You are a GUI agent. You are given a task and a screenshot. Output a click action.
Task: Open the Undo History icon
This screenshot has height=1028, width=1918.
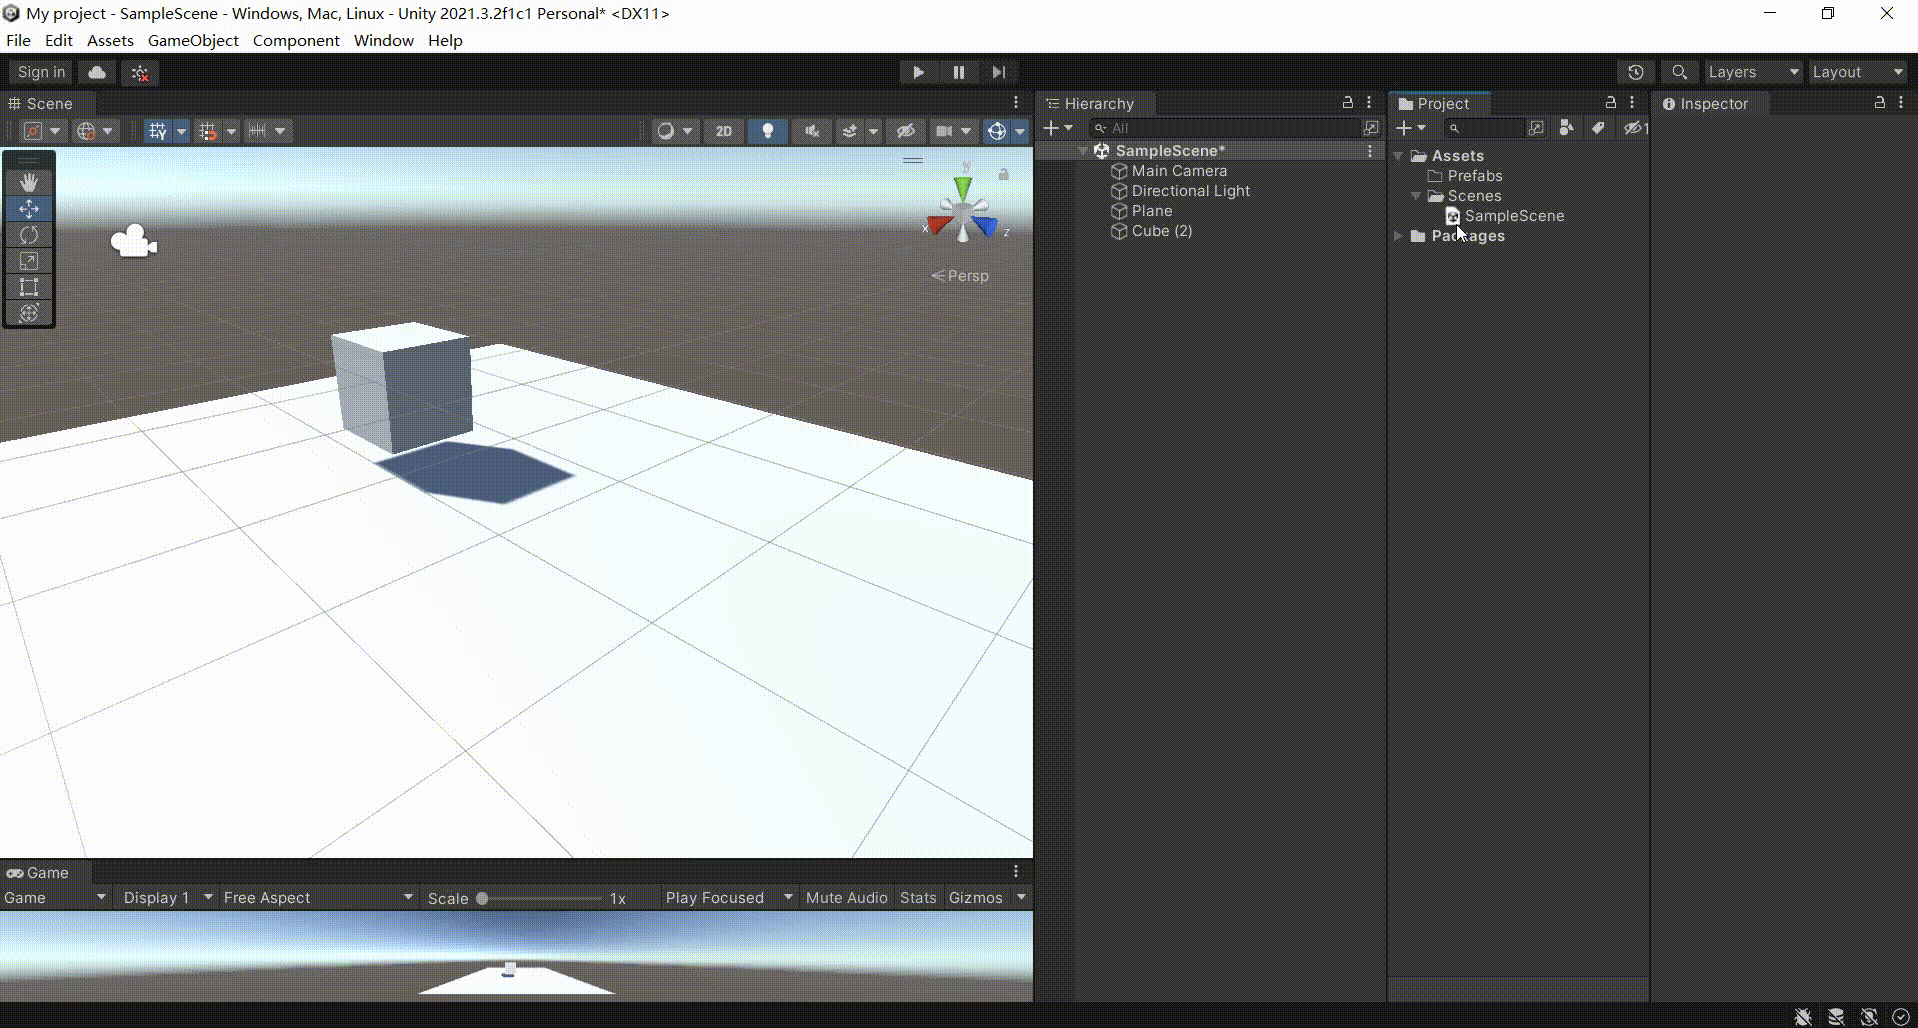pos(1636,72)
